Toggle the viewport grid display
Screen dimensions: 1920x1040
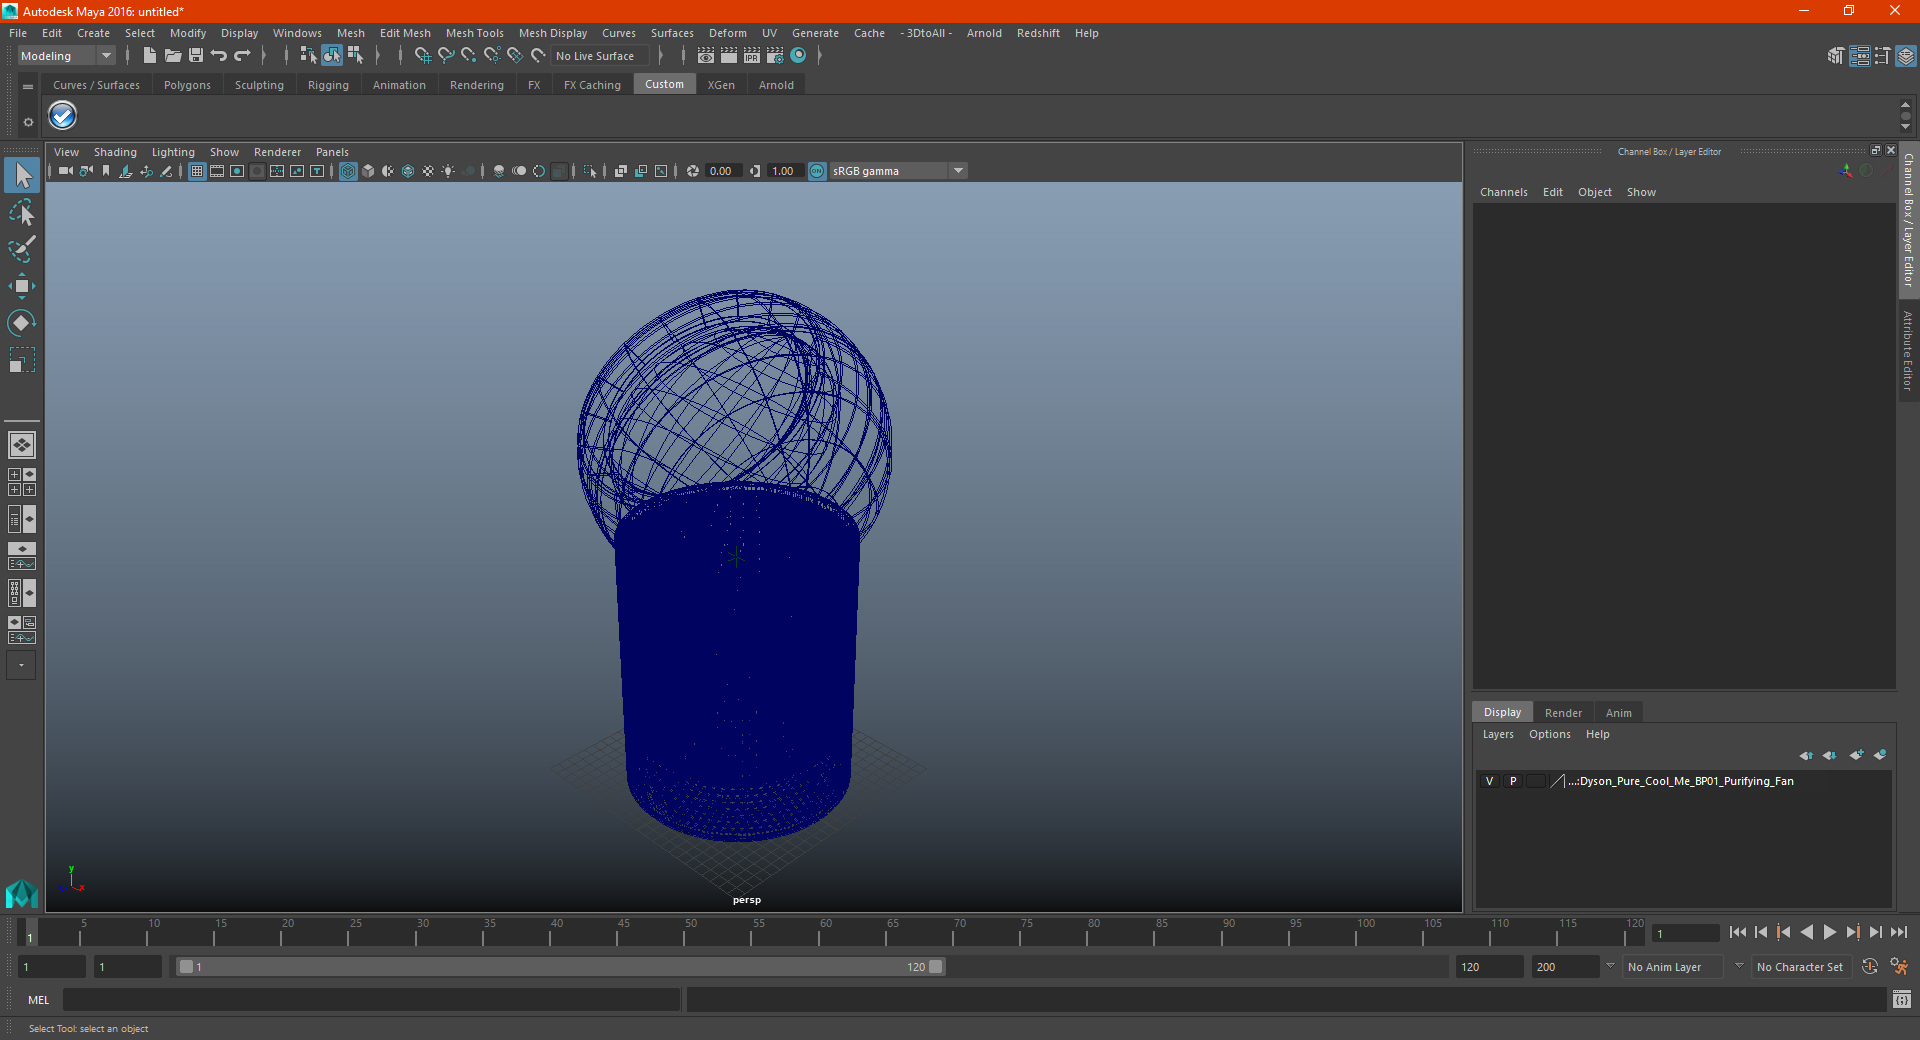pyautogui.click(x=197, y=171)
